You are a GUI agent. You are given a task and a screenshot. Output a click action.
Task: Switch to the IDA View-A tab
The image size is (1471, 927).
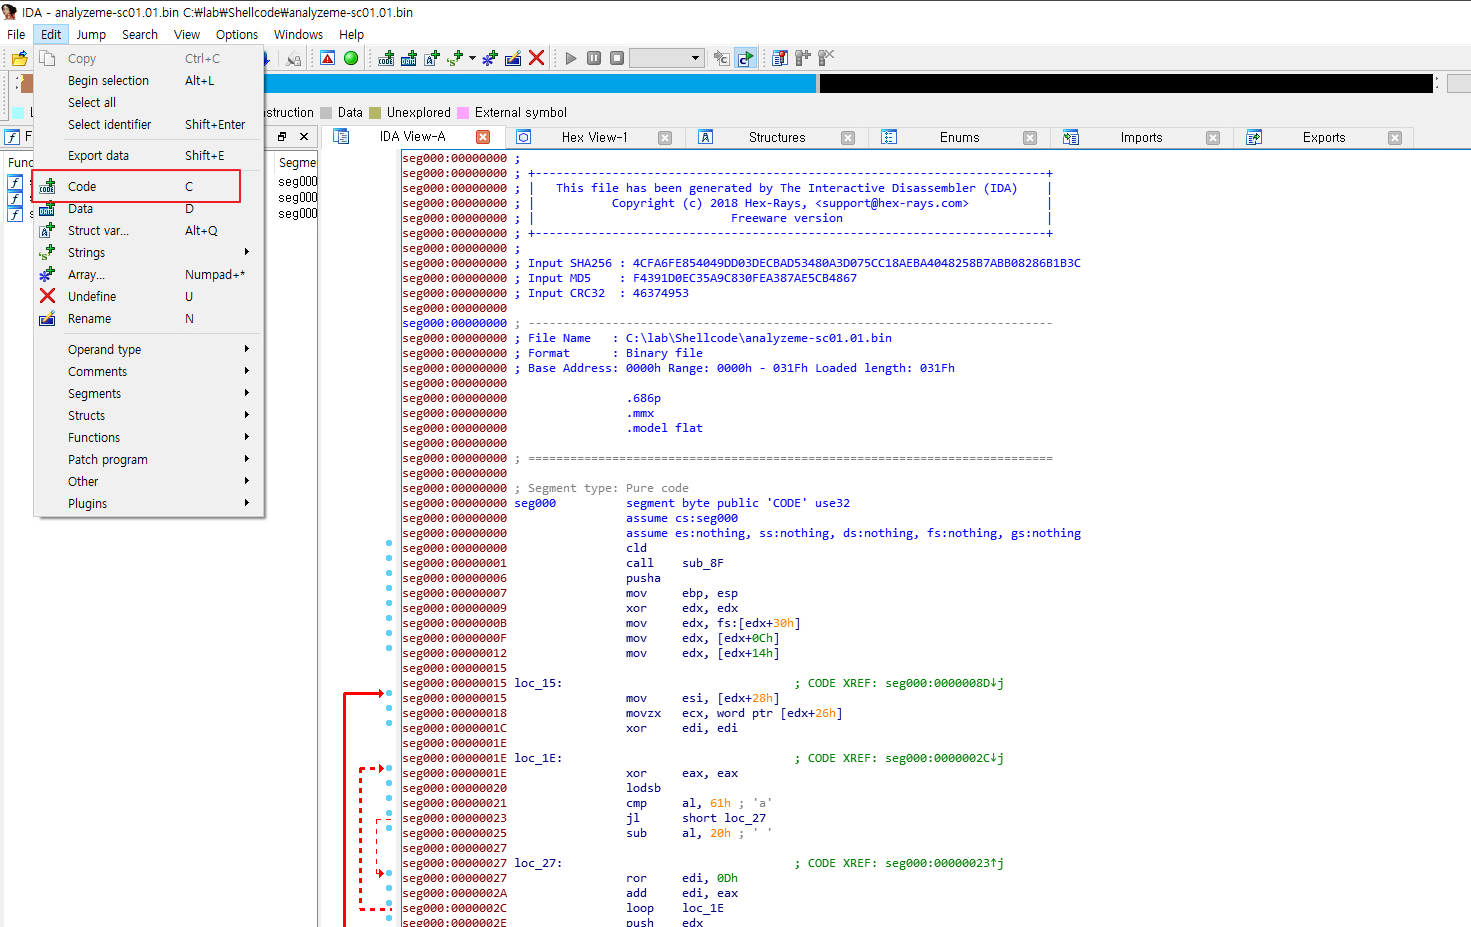(x=412, y=137)
